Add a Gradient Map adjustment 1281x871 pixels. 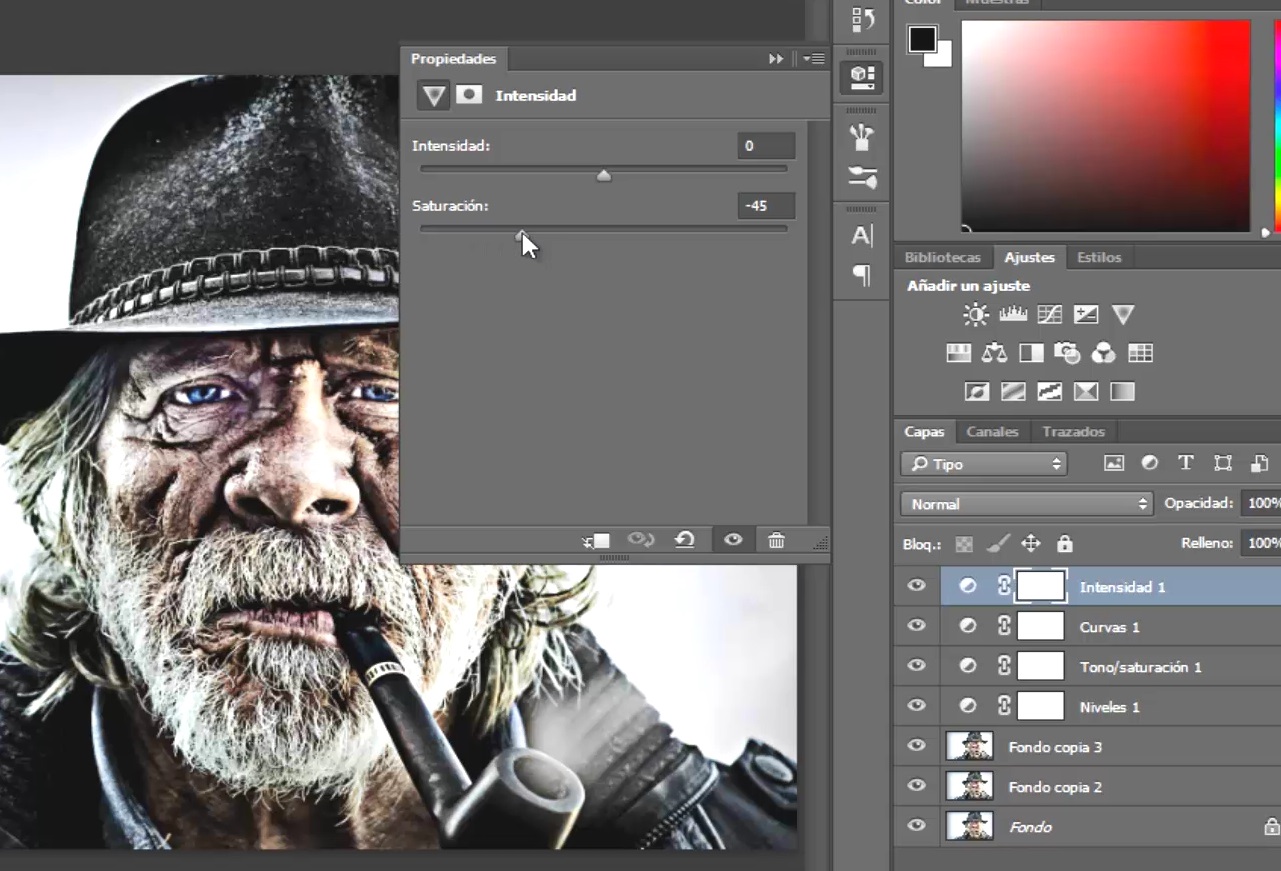coord(1122,392)
